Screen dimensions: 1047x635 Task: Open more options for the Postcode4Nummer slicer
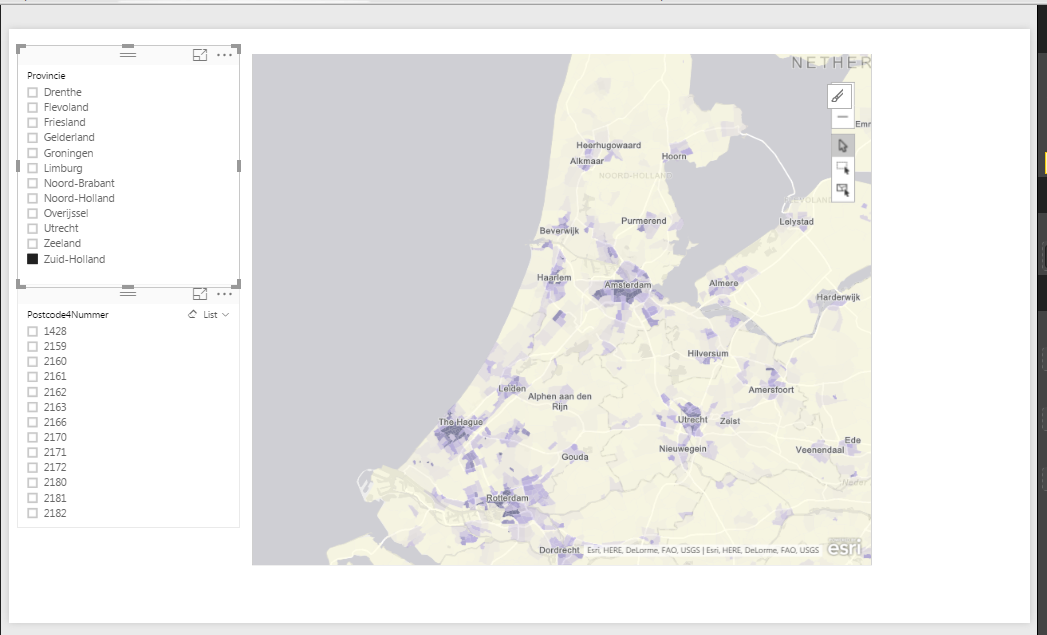224,294
